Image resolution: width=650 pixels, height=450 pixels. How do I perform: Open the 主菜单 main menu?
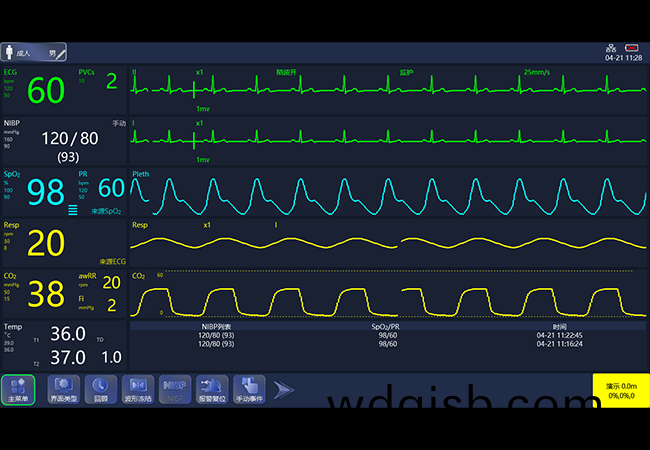(18, 390)
